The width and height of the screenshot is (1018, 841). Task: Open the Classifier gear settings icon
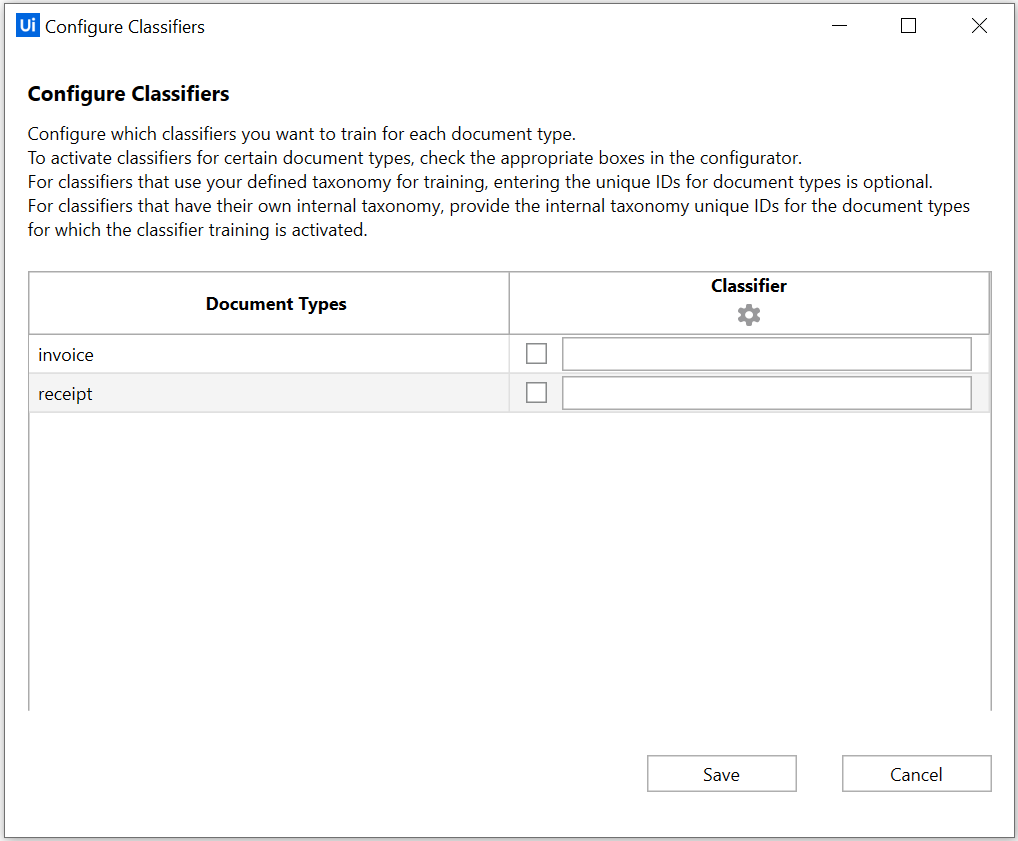(749, 315)
